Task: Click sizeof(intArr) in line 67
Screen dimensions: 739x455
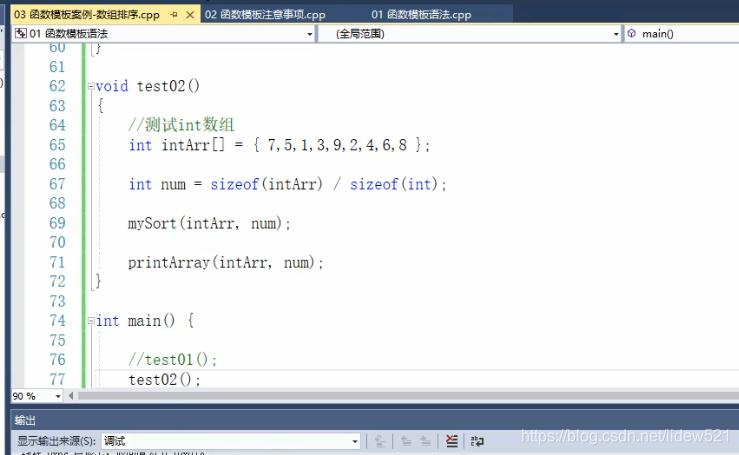Action: point(267,184)
